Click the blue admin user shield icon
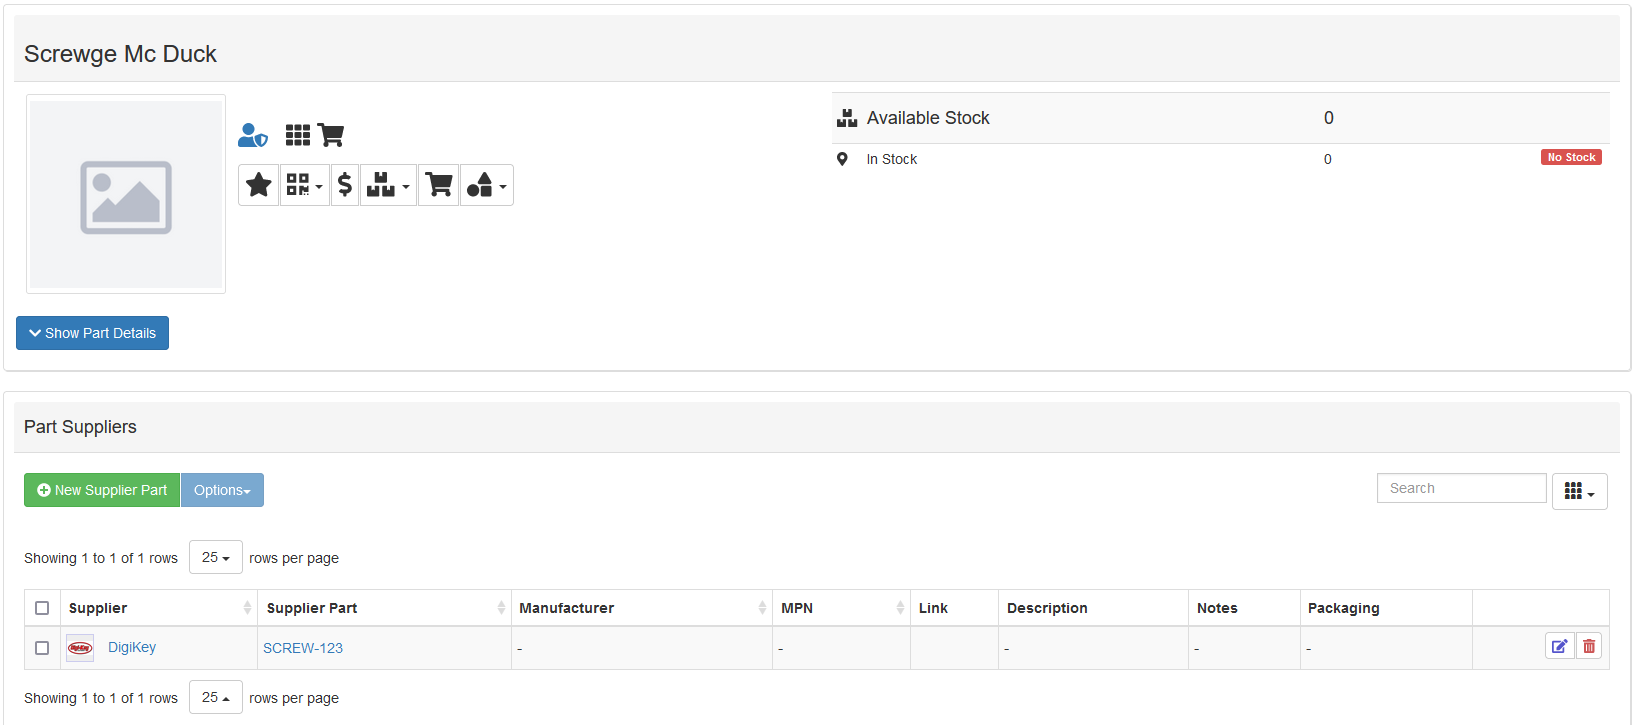1636x725 pixels. [253, 135]
